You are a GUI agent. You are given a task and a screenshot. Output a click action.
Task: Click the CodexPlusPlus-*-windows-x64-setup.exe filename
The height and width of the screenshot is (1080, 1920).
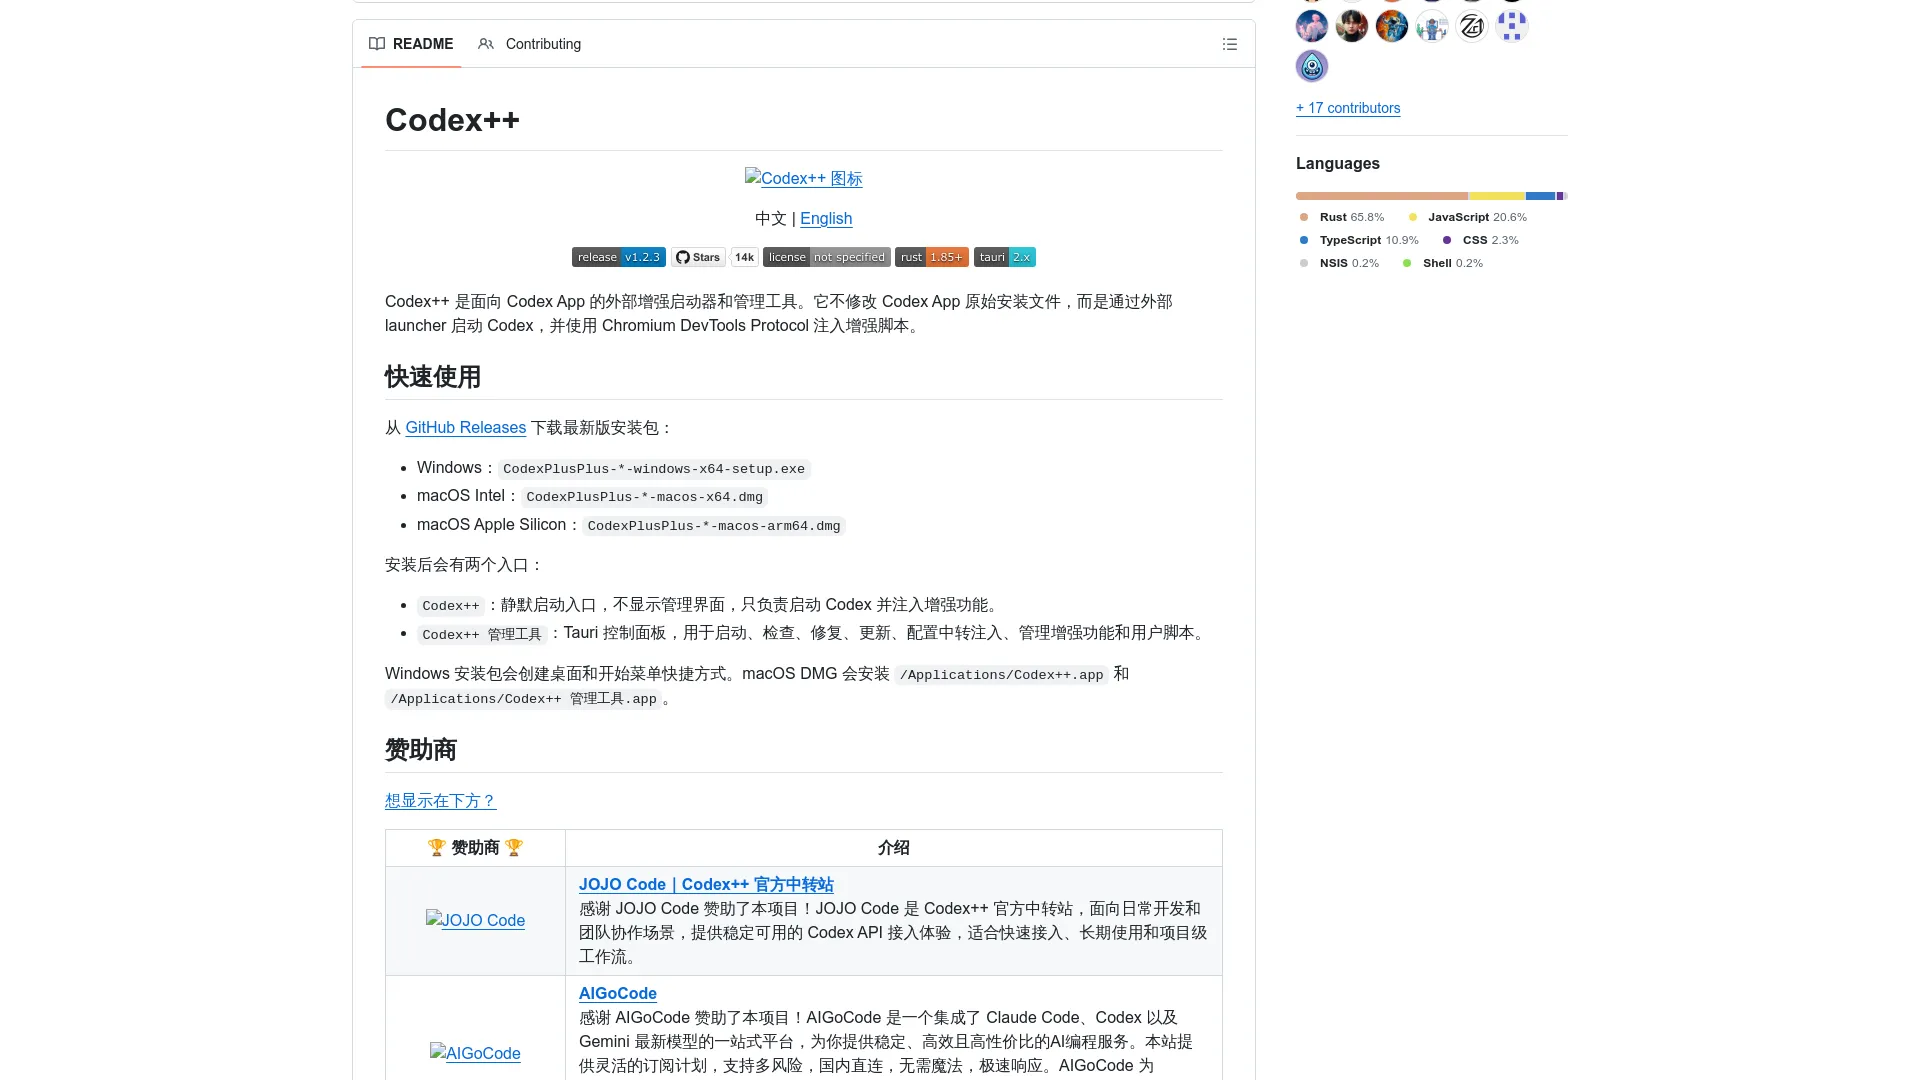(654, 469)
